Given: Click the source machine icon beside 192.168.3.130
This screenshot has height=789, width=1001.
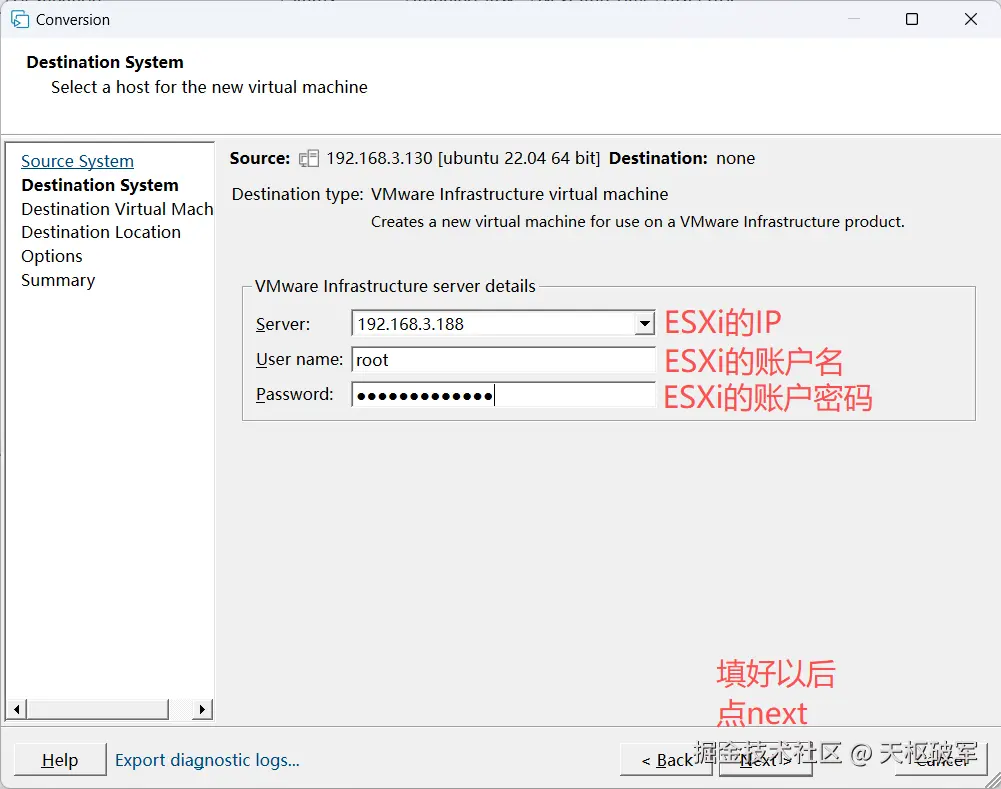Looking at the screenshot, I should [x=308, y=158].
